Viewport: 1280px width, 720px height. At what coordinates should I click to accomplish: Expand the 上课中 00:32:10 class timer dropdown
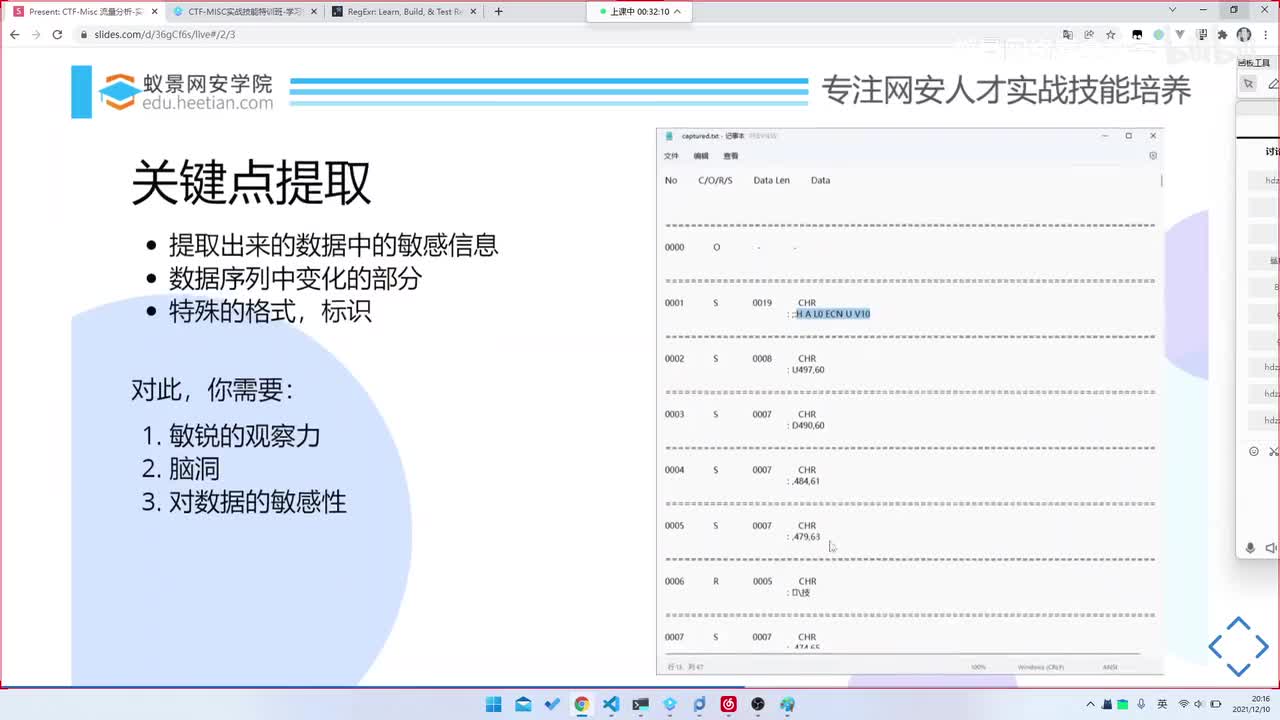click(x=677, y=11)
